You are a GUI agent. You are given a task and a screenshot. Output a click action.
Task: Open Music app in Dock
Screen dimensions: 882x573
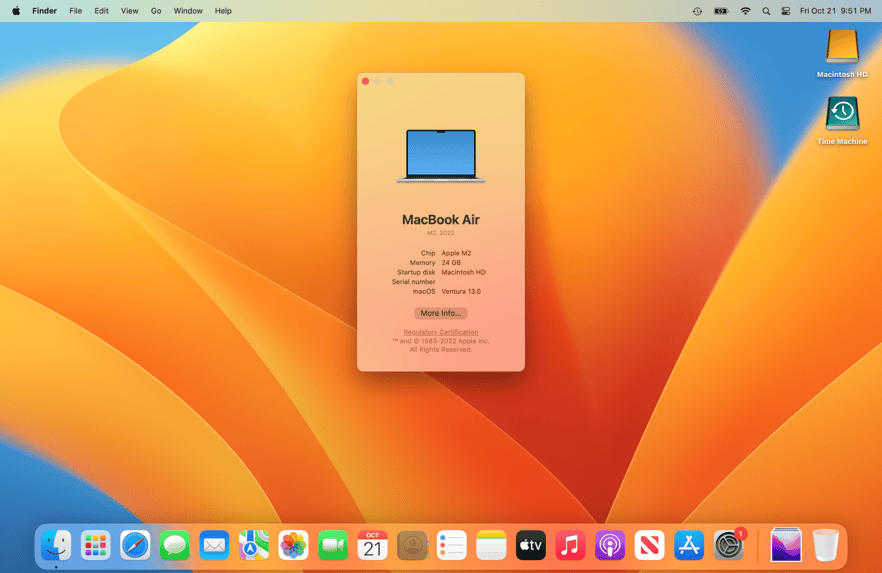[x=570, y=545]
